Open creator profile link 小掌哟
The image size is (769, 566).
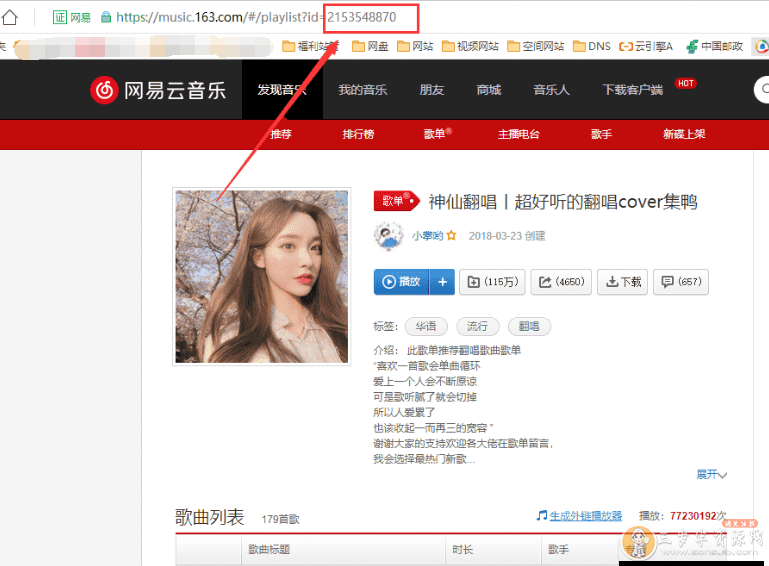click(427, 236)
